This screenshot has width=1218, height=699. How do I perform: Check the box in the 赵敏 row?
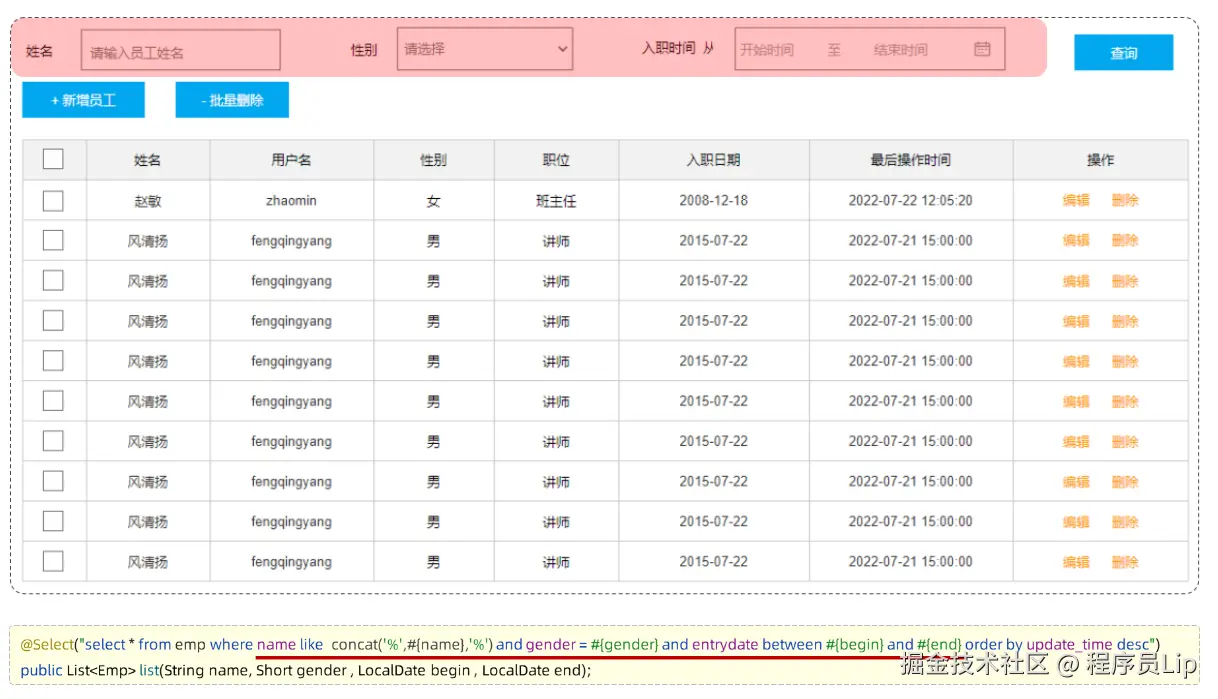pos(53,201)
